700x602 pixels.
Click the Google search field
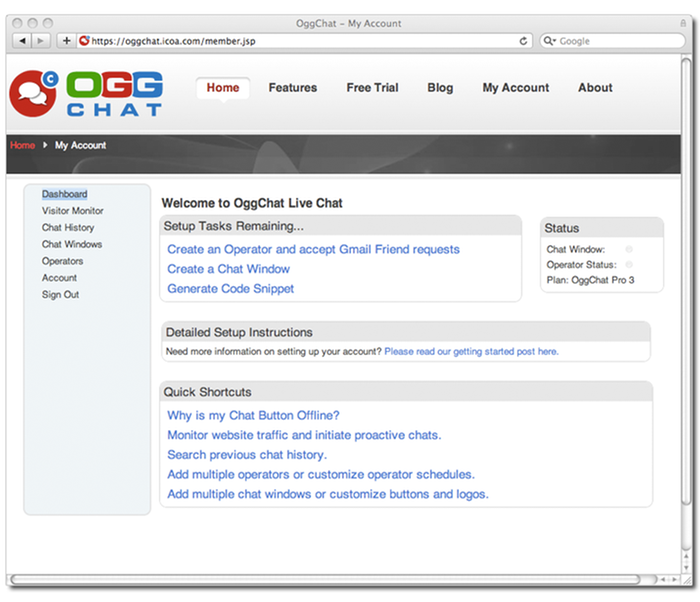pos(612,41)
